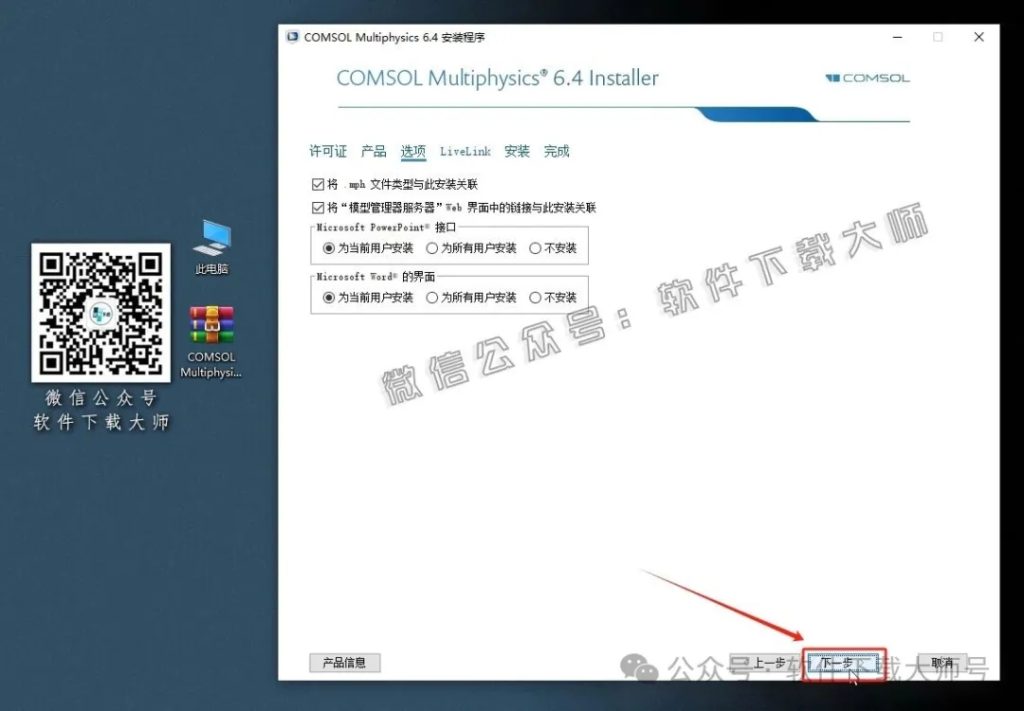Image resolution: width=1024 pixels, height=711 pixels.
Task: Switch to the 产品 tab
Action: pos(373,151)
